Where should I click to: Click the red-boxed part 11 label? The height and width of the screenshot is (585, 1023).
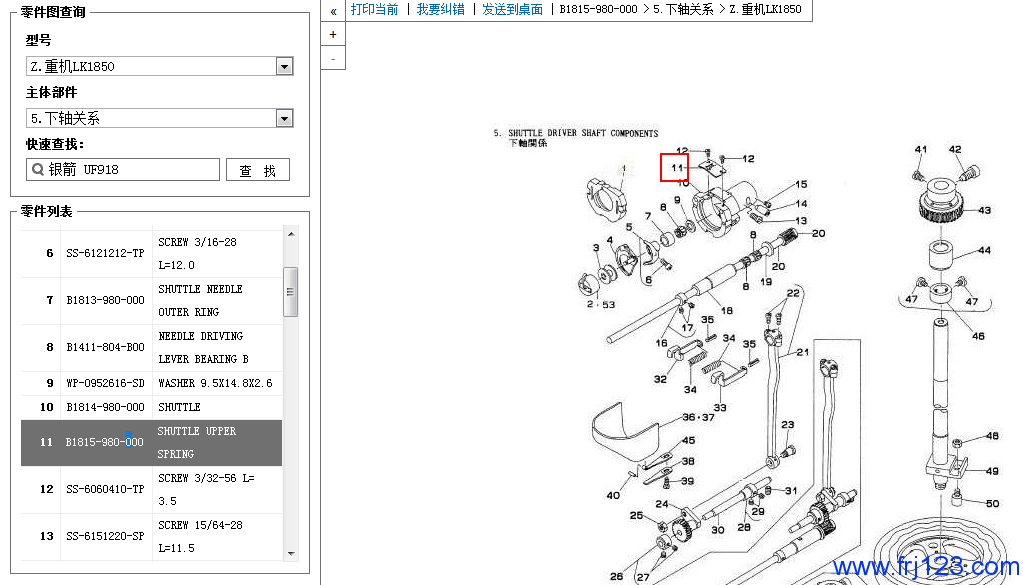coord(675,167)
